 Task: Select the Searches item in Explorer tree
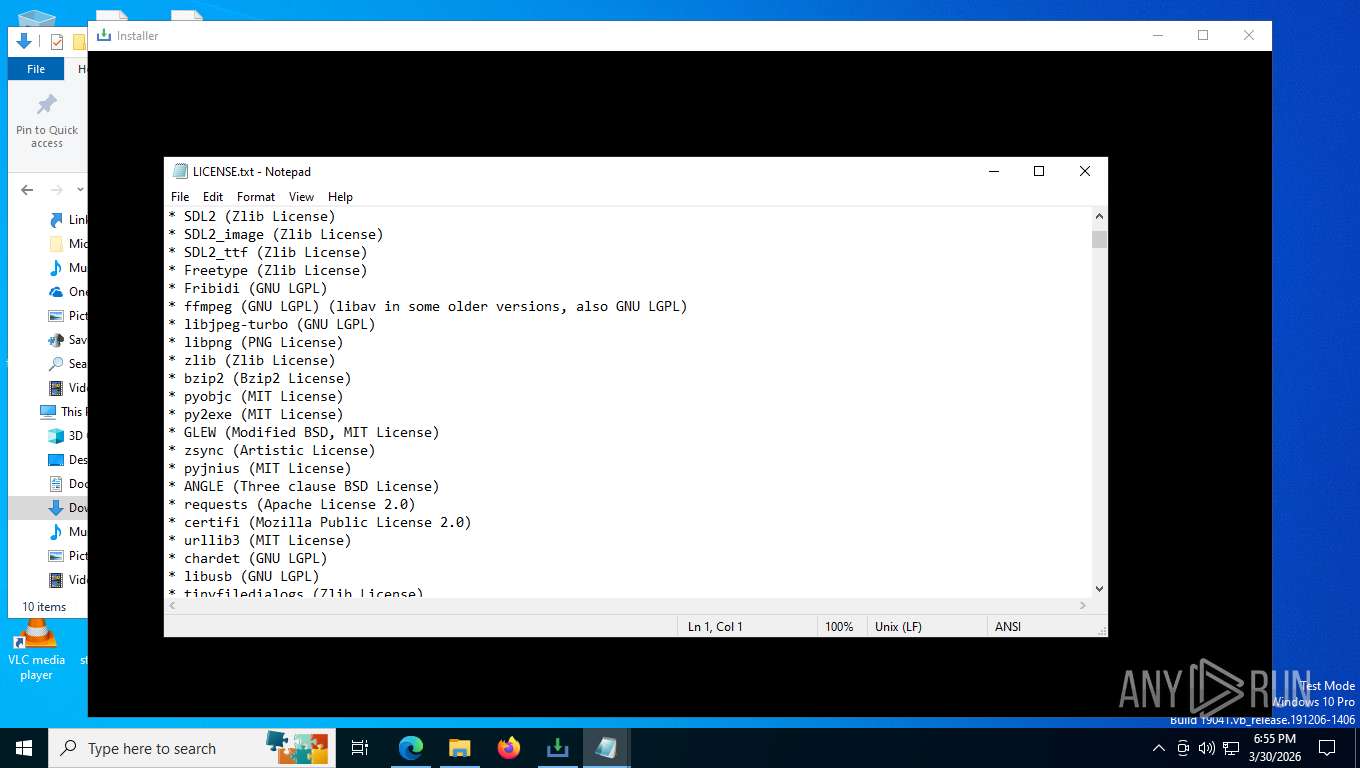pyautogui.click(x=70, y=364)
